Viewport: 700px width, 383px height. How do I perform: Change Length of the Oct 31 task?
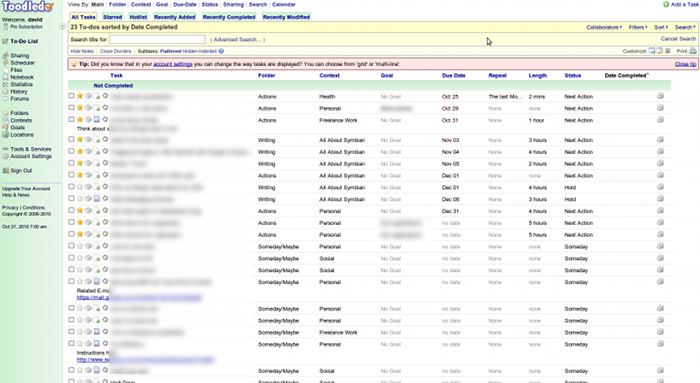click(536, 121)
